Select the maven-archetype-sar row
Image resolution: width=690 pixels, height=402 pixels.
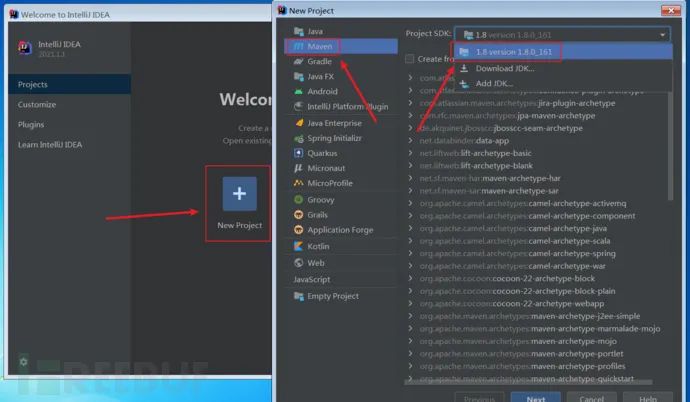pyautogui.click(x=535, y=191)
